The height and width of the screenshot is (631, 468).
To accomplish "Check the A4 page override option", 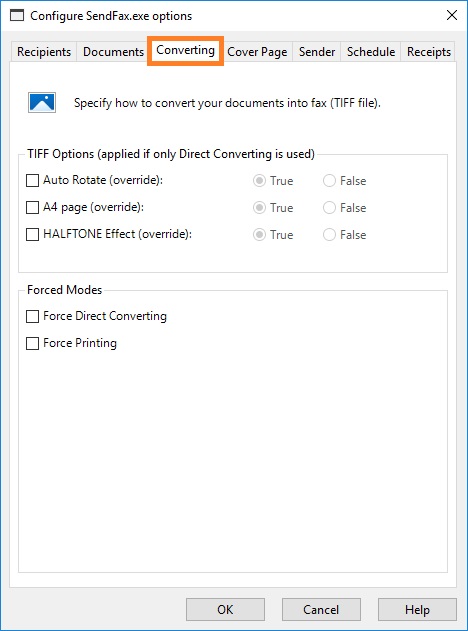I will tap(32, 208).
